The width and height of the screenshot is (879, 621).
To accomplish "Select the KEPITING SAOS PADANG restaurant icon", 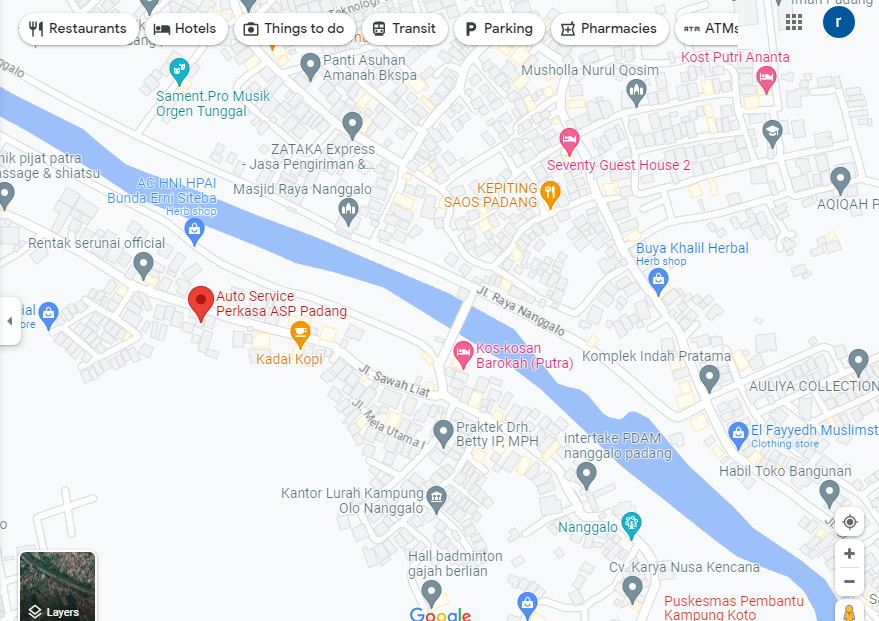I will coord(550,195).
